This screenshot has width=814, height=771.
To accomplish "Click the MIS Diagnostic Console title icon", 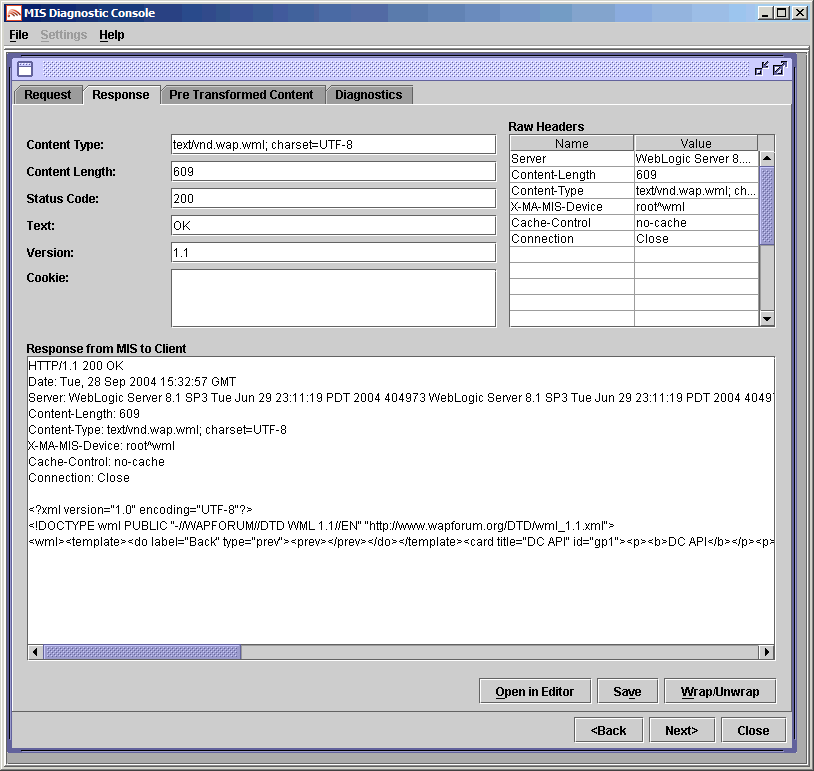I will pos(13,13).
